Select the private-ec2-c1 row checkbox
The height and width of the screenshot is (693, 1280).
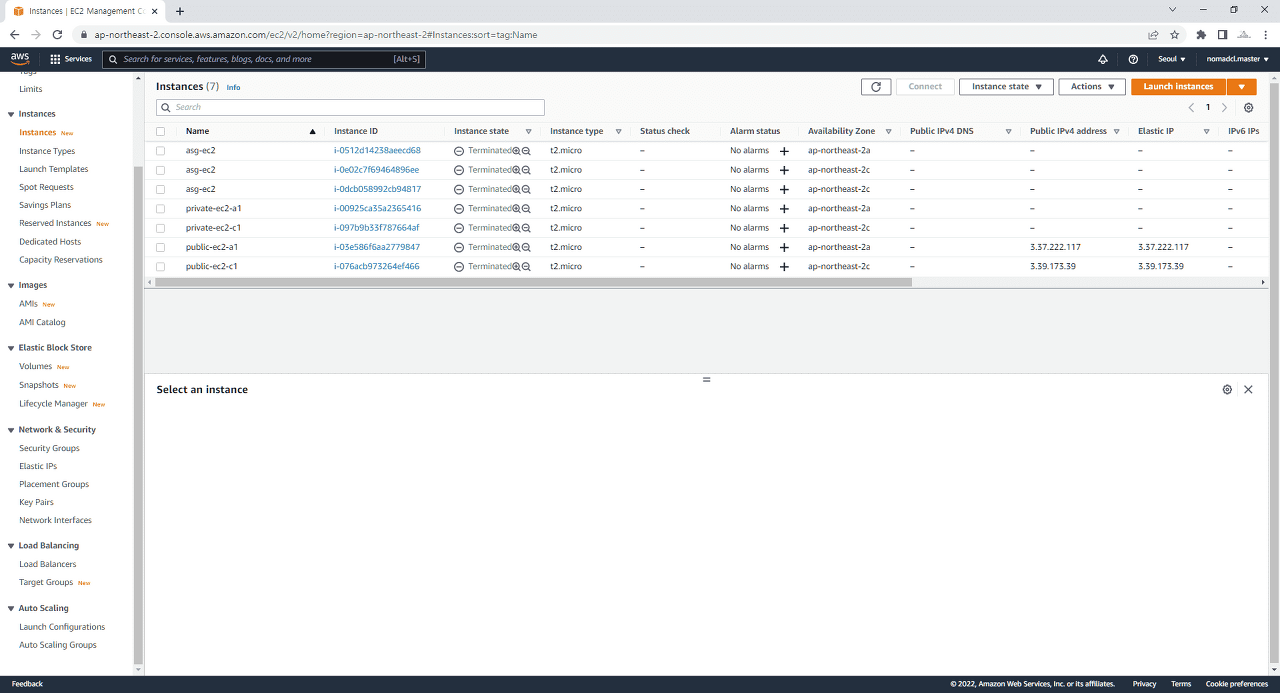[160, 228]
